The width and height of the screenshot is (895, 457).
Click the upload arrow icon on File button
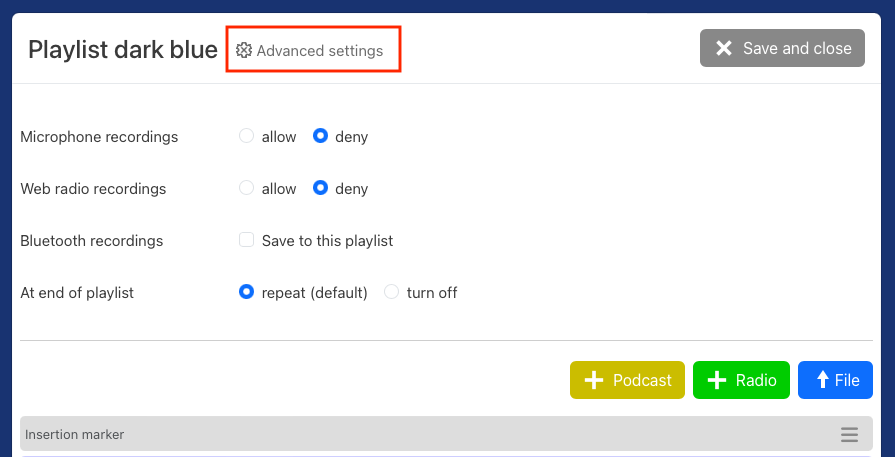[x=822, y=380]
